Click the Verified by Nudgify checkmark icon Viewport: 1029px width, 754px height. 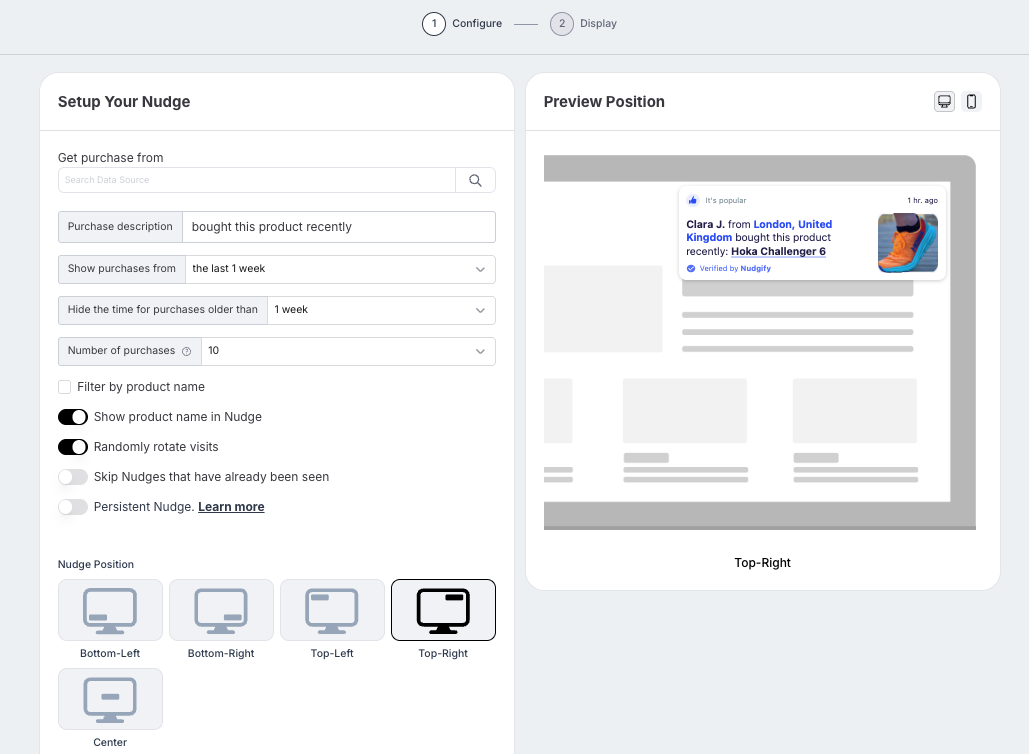coord(691,268)
